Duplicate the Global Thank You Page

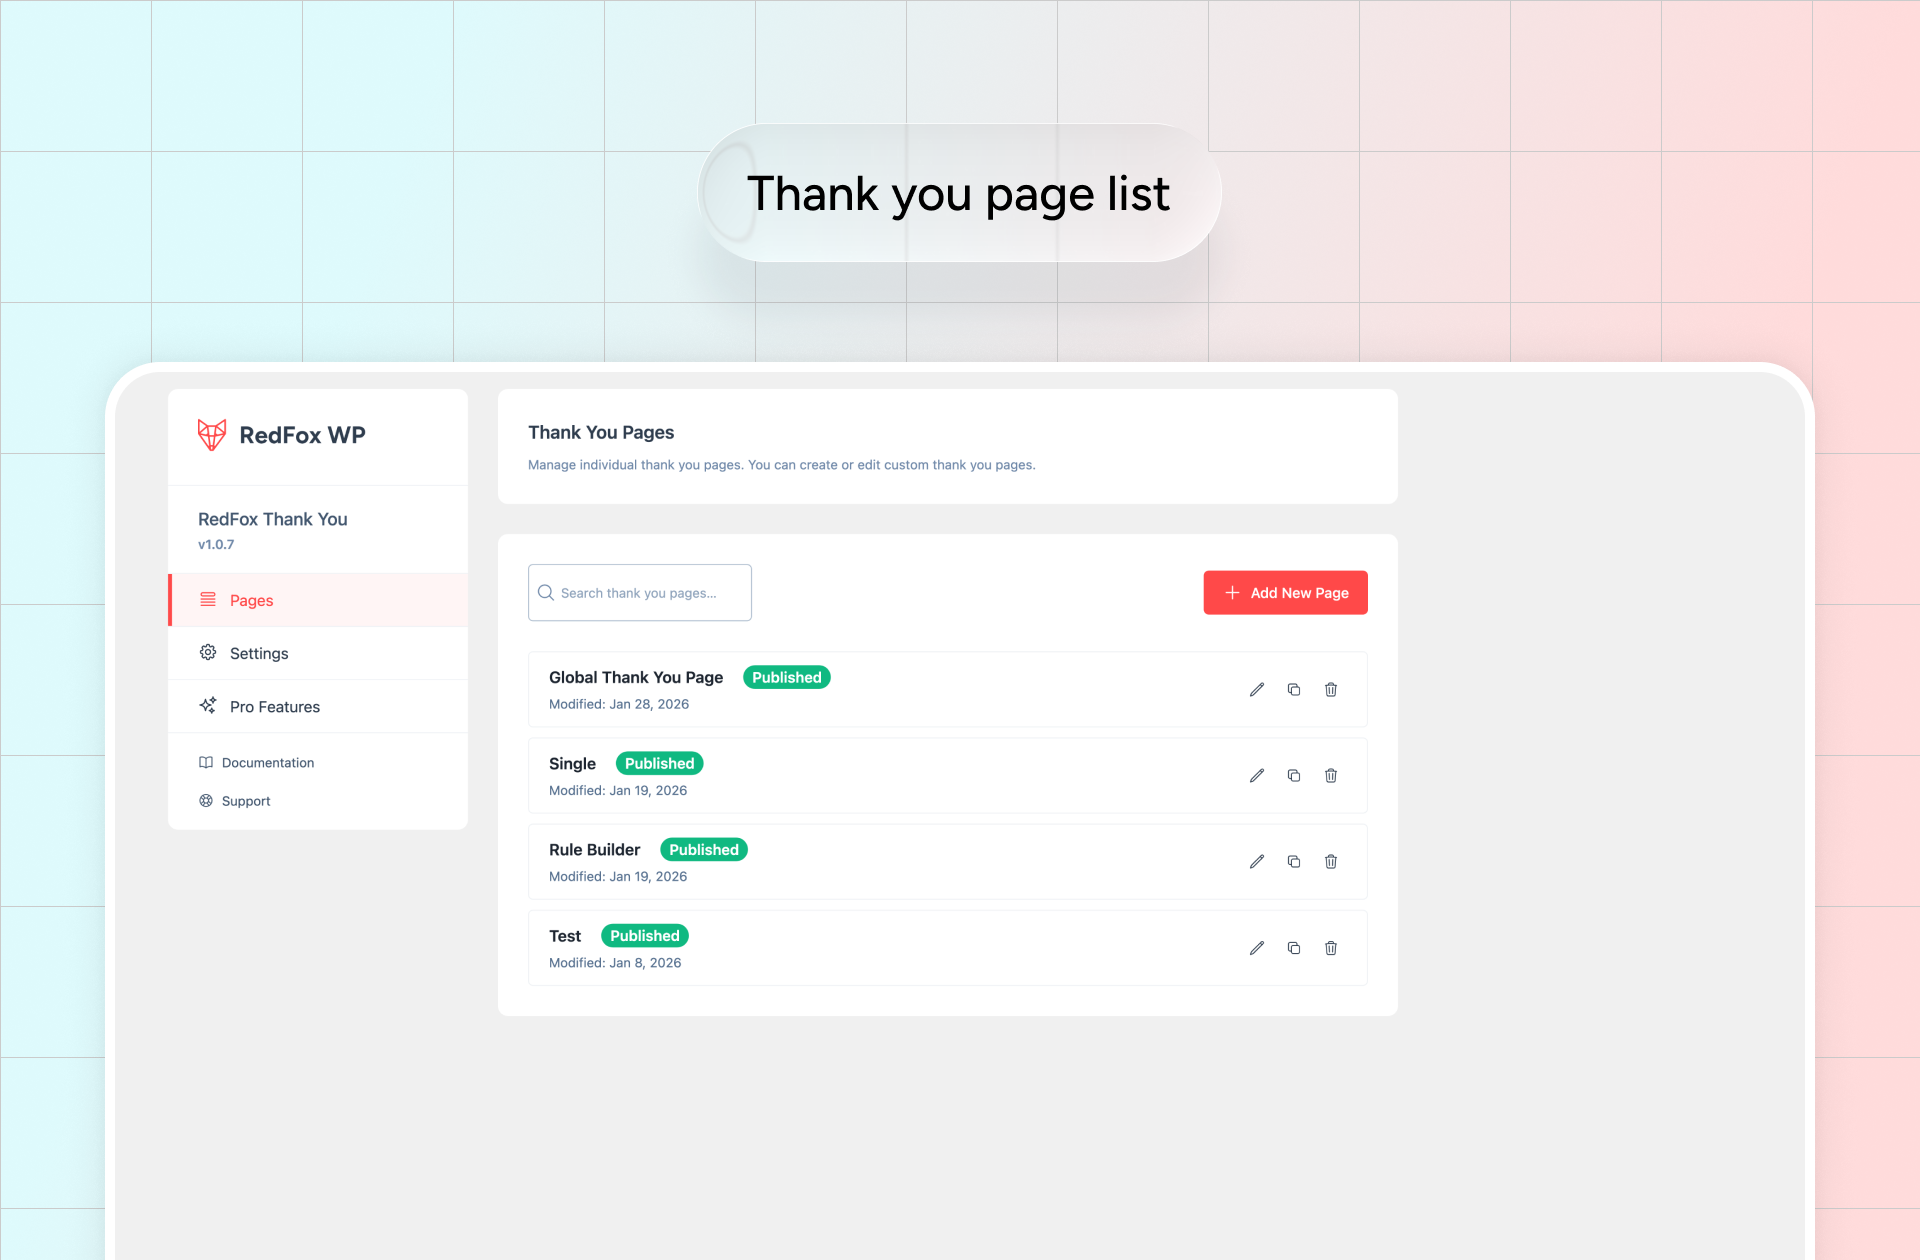click(x=1294, y=690)
